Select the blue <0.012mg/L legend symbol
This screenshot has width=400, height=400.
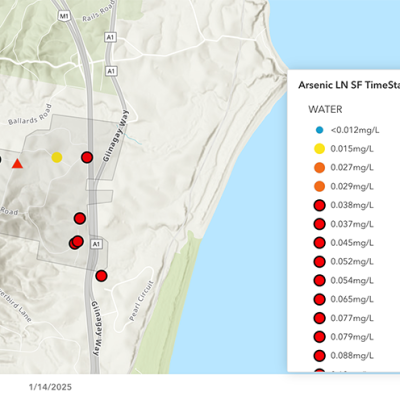coord(319,130)
